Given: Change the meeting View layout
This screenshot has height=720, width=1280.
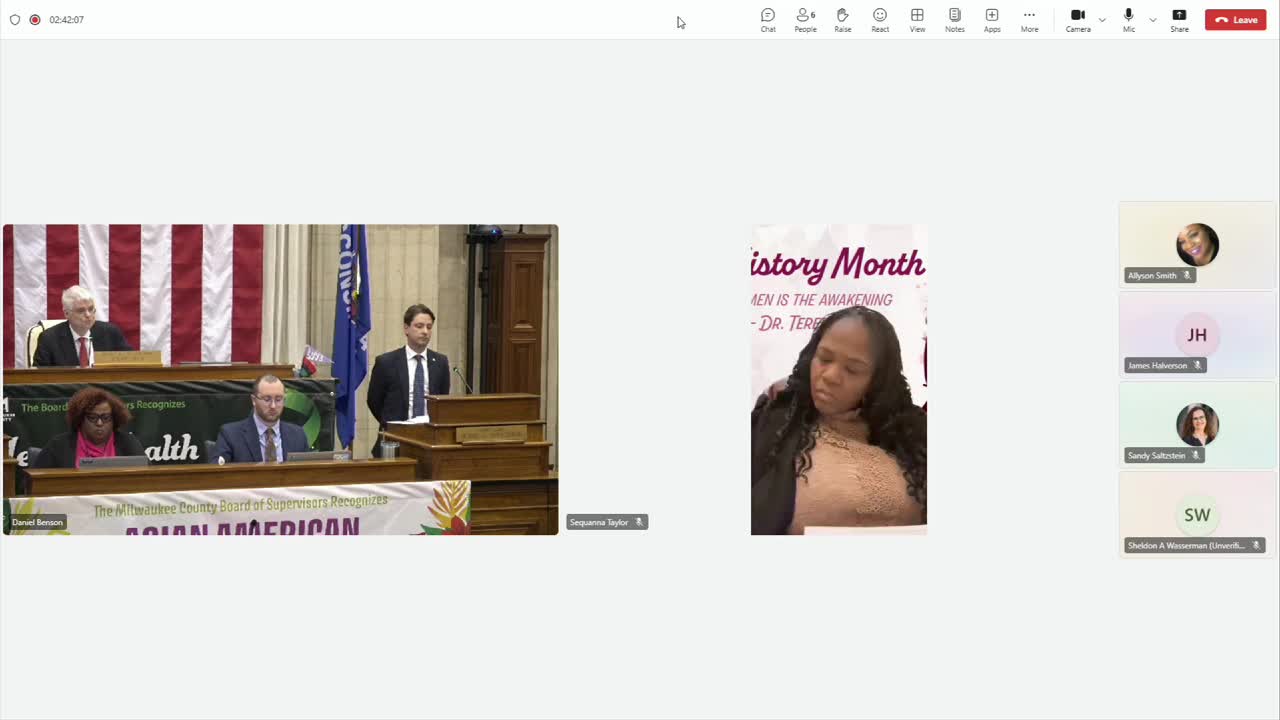Looking at the screenshot, I should [x=917, y=20].
